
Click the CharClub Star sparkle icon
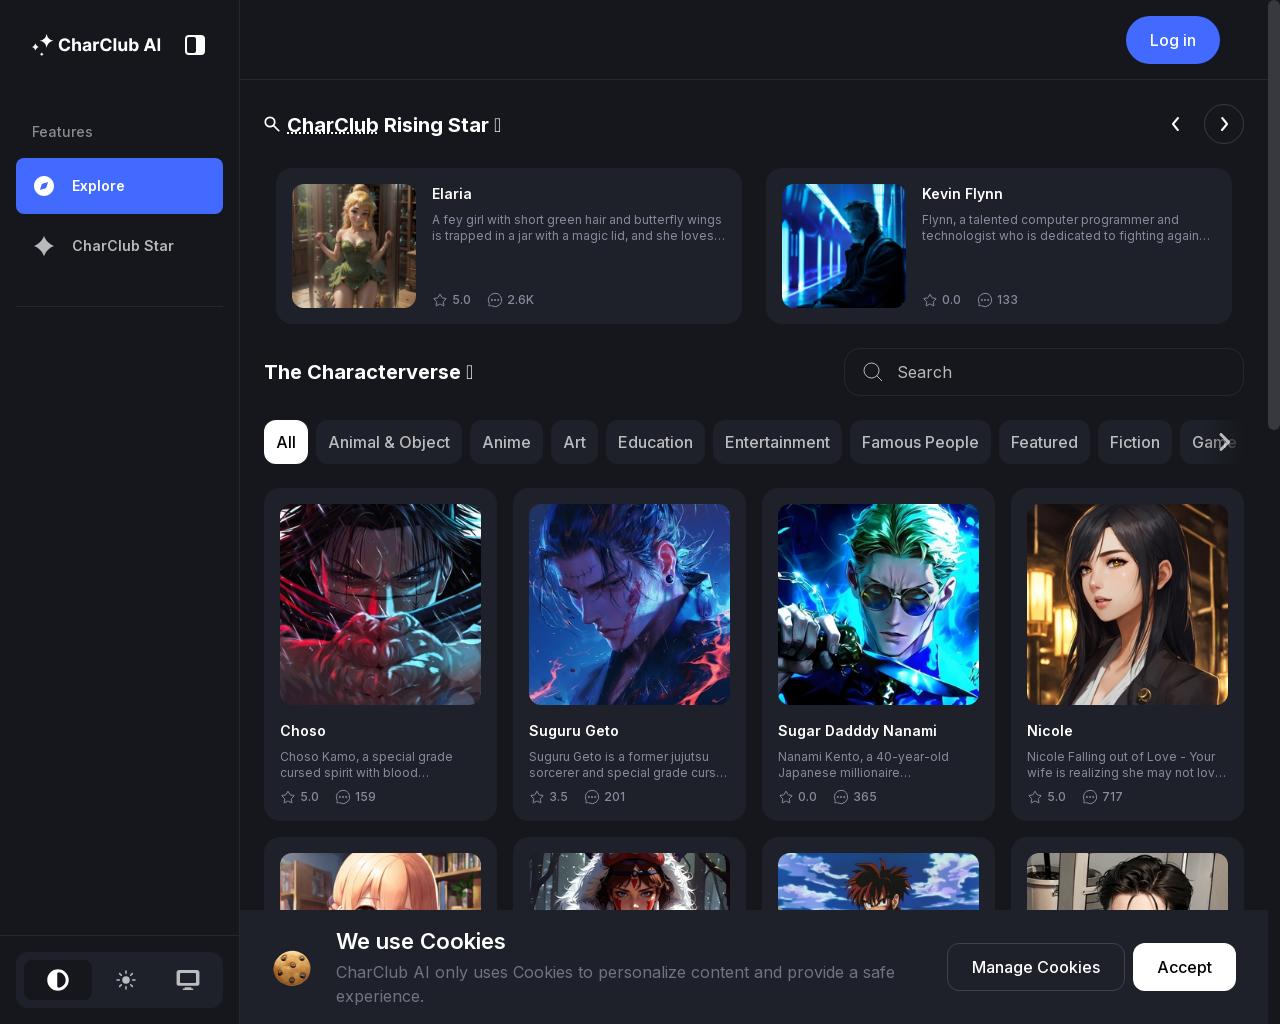click(x=44, y=246)
